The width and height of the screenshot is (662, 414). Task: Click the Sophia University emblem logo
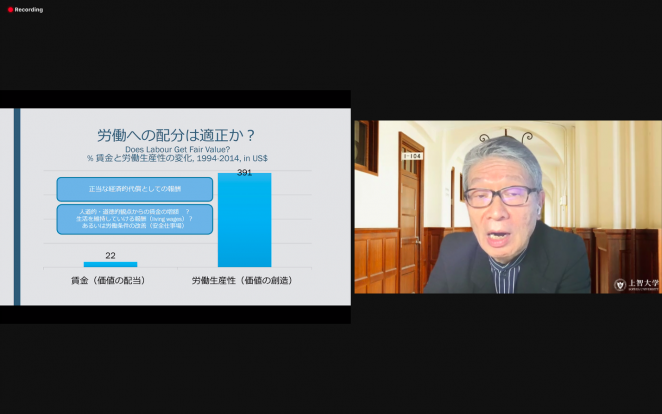pyautogui.click(x=620, y=285)
